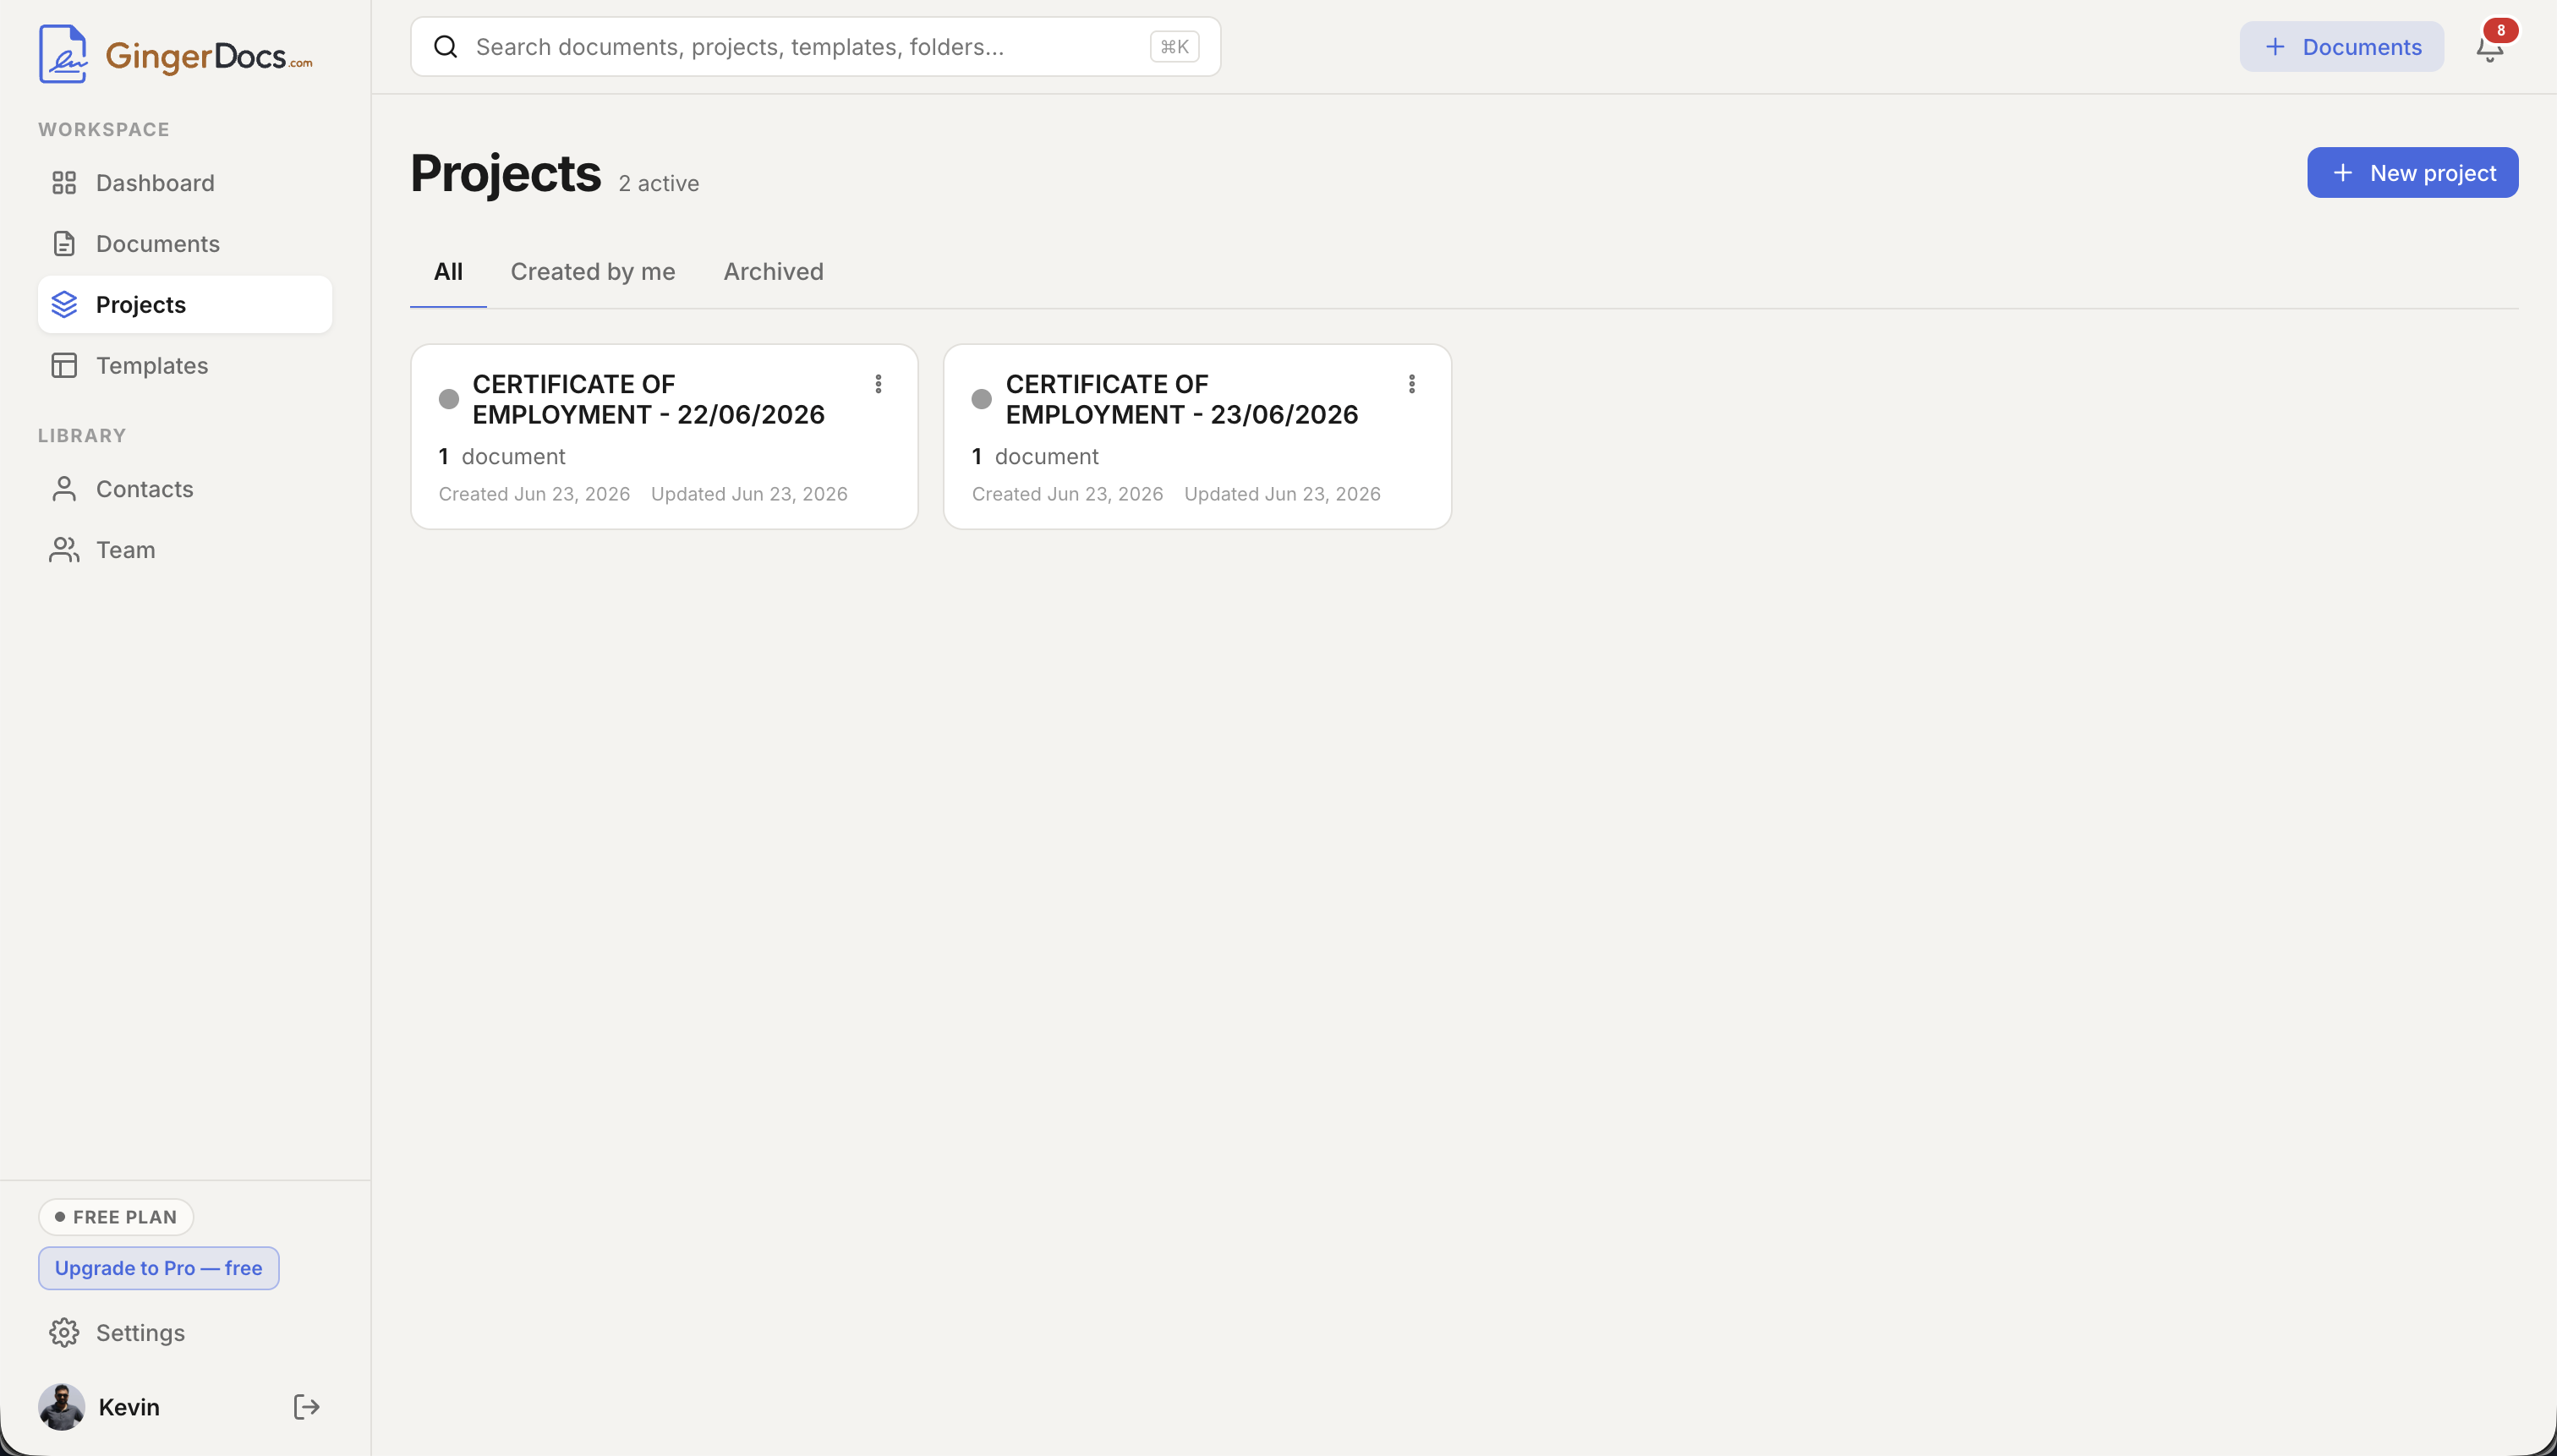Viewport: 2557px width, 1456px height.
Task: Open options menu for 23/06/2026 project
Action: (1411, 384)
